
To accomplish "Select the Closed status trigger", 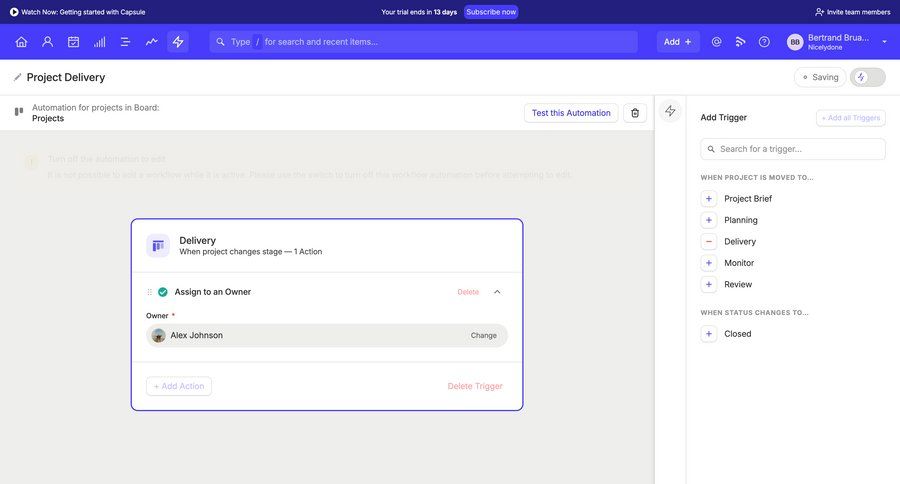I will pos(737,334).
